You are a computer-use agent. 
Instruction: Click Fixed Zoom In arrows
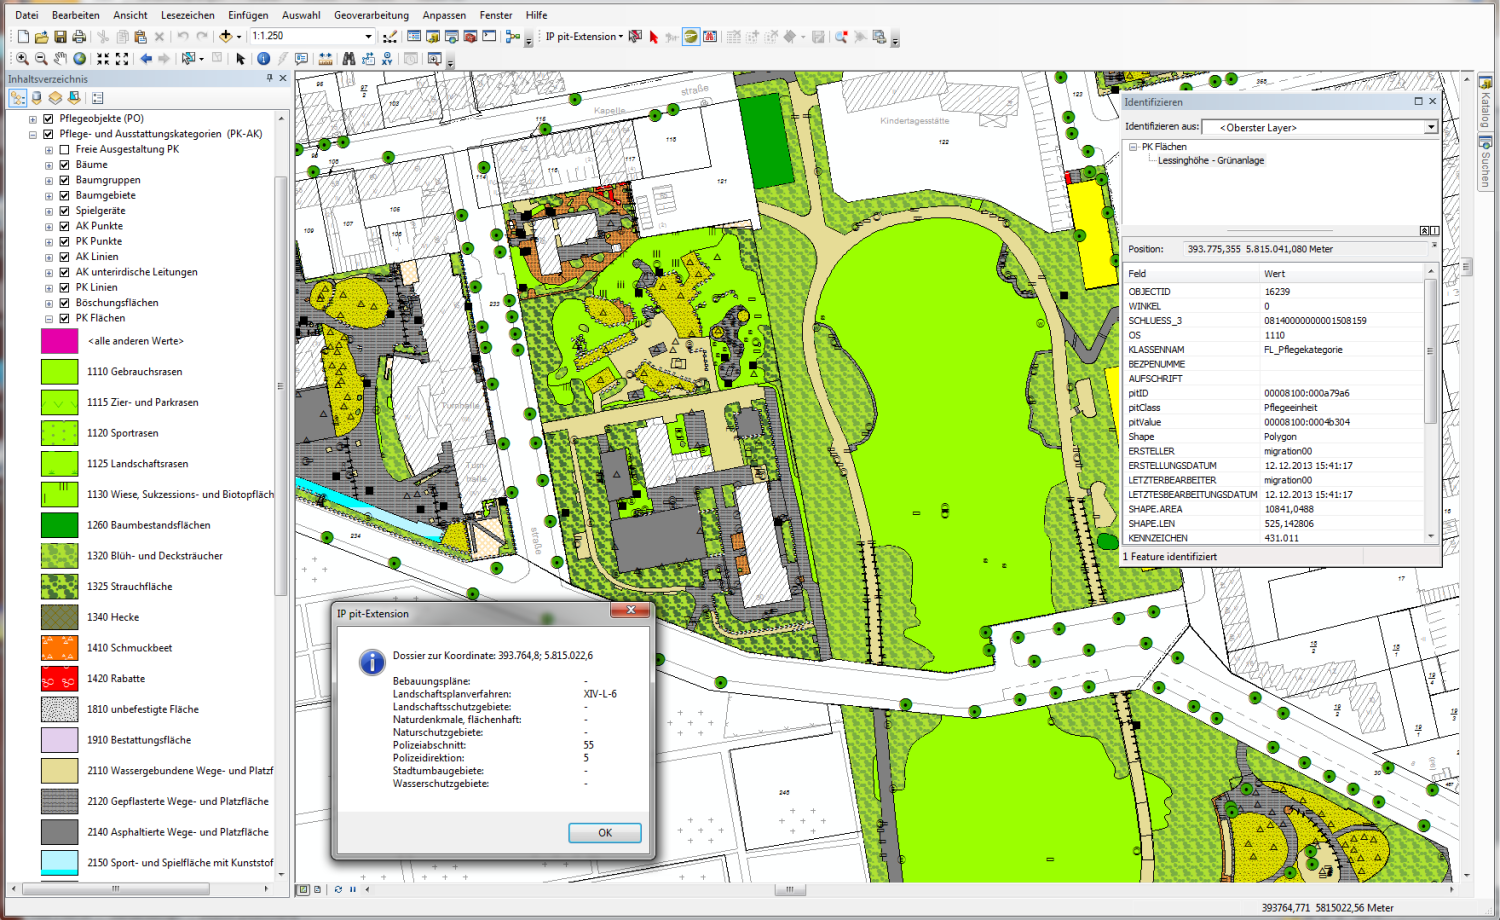click(103, 59)
